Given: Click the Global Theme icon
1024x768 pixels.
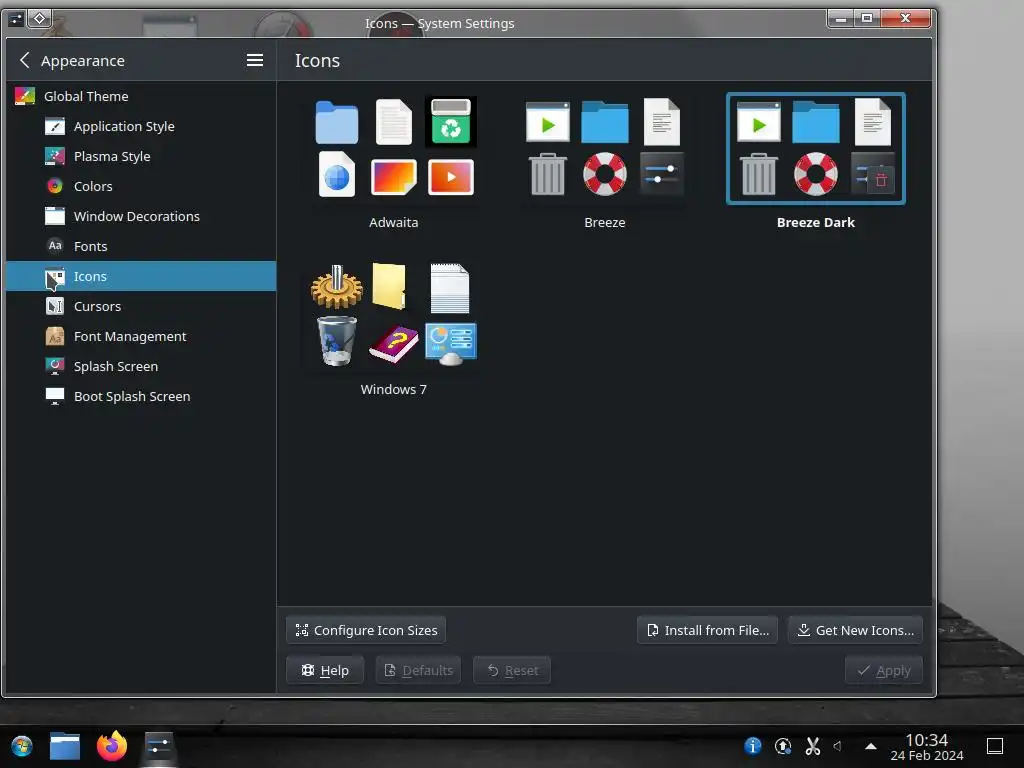Looking at the screenshot, I should [25, 96].
